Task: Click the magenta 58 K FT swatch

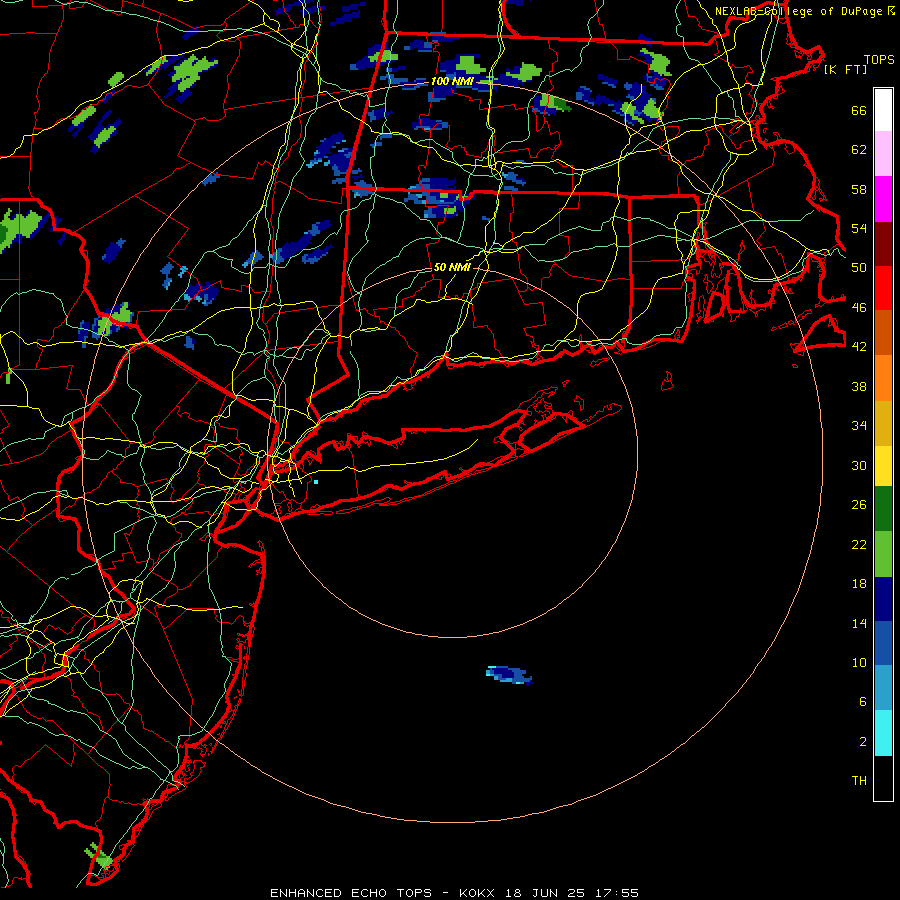Action: click(x=883, y=199)
